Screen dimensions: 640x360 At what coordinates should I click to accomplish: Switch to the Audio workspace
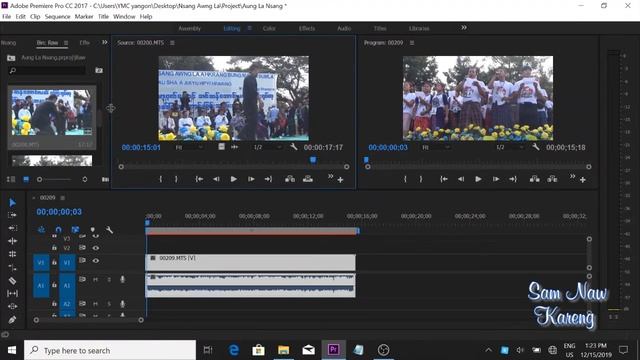point(344,29)
